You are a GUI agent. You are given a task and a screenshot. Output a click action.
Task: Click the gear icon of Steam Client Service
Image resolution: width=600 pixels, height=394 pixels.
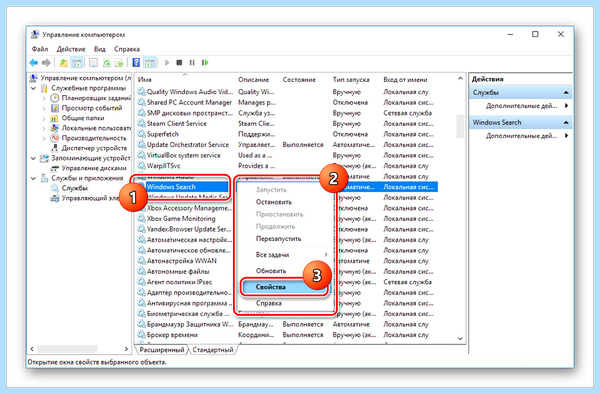coord(142,124)
